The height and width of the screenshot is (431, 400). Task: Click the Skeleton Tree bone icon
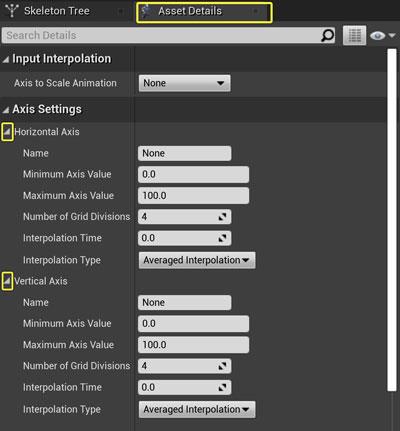click(x=12, y=11)
